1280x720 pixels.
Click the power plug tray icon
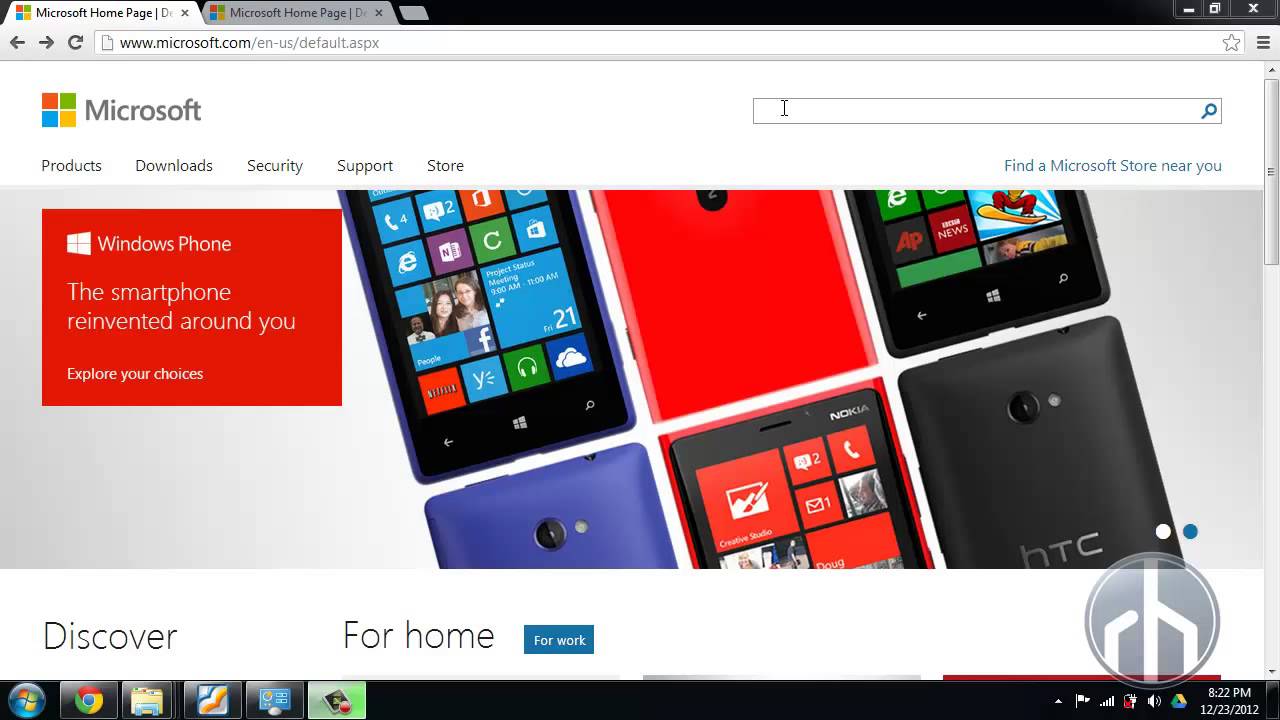[1130, 701]
